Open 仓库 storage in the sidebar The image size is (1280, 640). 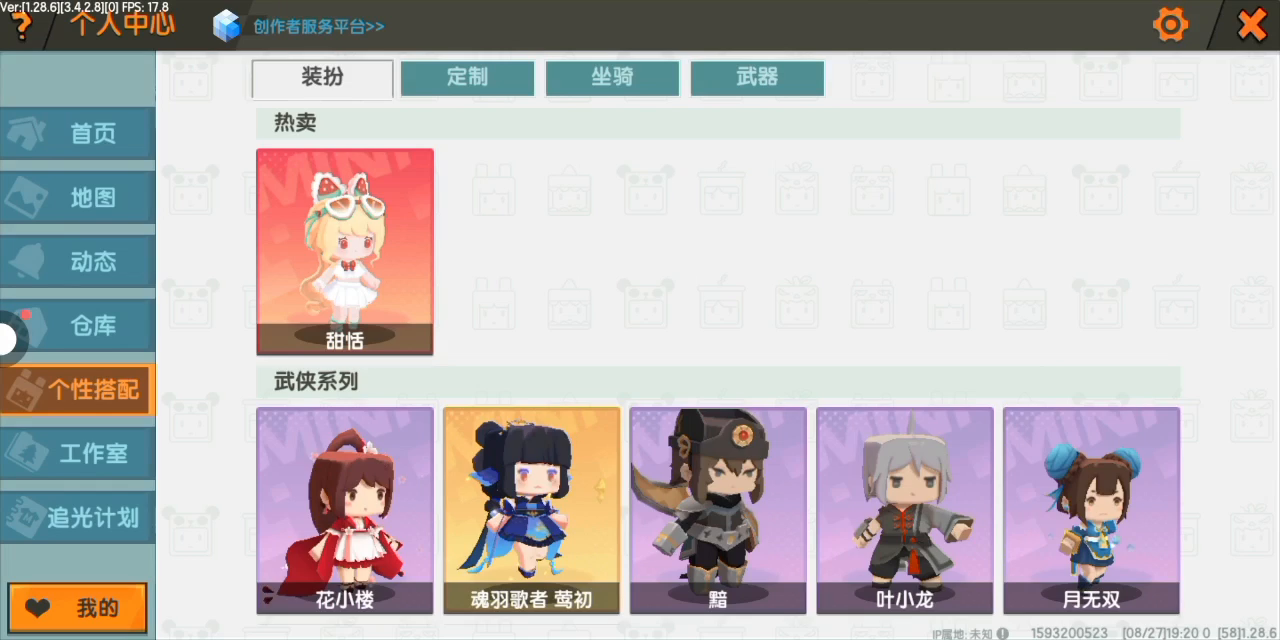point(77,325)
